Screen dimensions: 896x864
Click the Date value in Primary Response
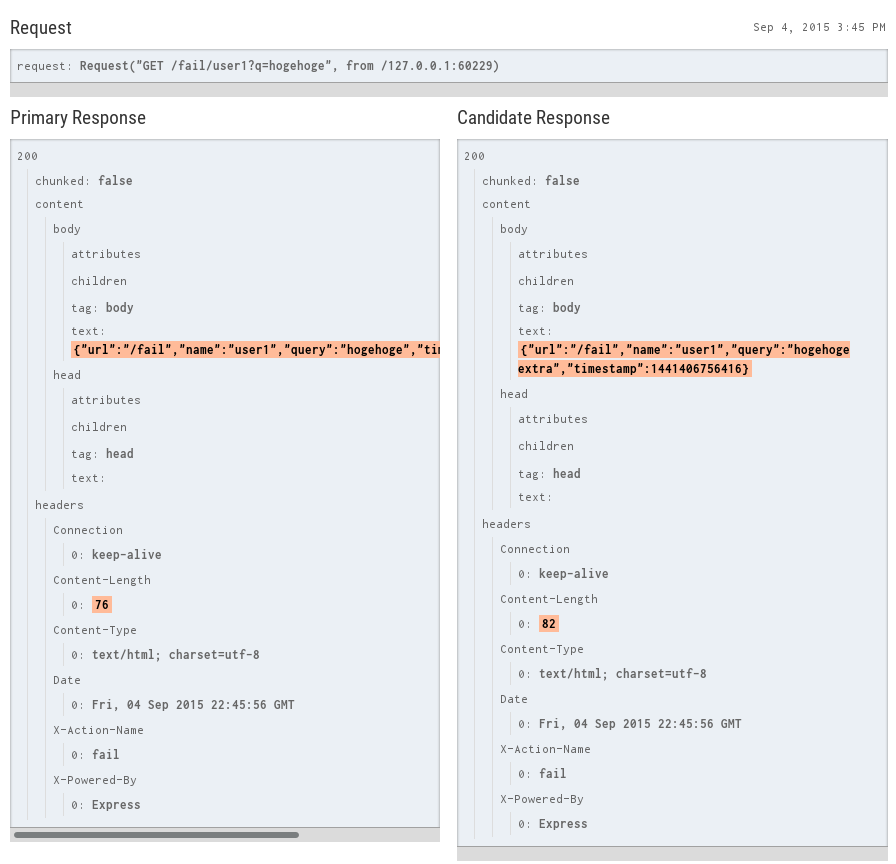[x=193, y=705]
